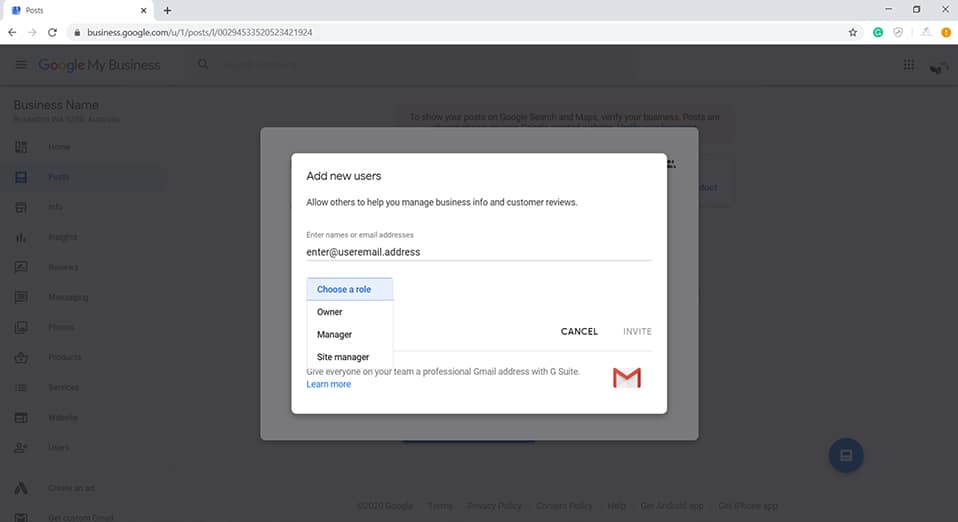Open the Google apps grid

[x=909, y=65]
